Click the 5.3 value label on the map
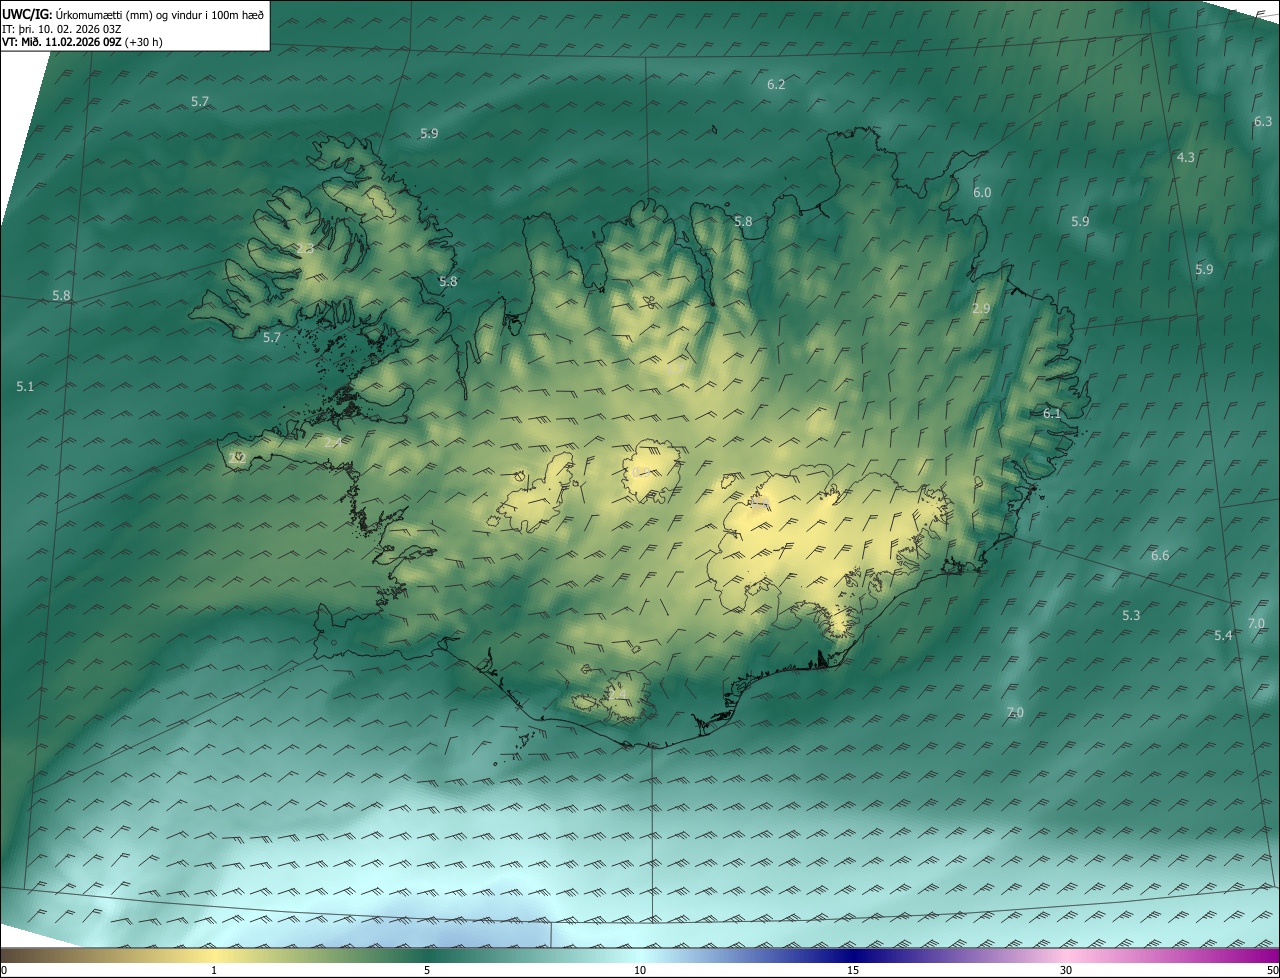The height and width of the screenshot is (978, 1280). tap(1131, 615)
